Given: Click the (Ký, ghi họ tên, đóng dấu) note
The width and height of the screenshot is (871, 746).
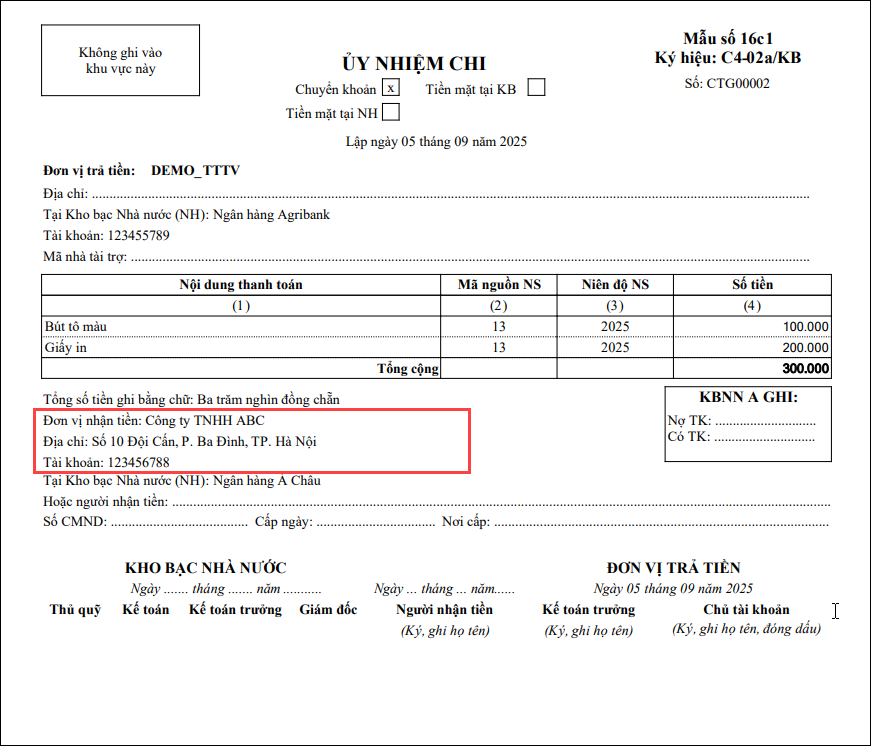Looking at the screenshot, I should click(747, 629).
